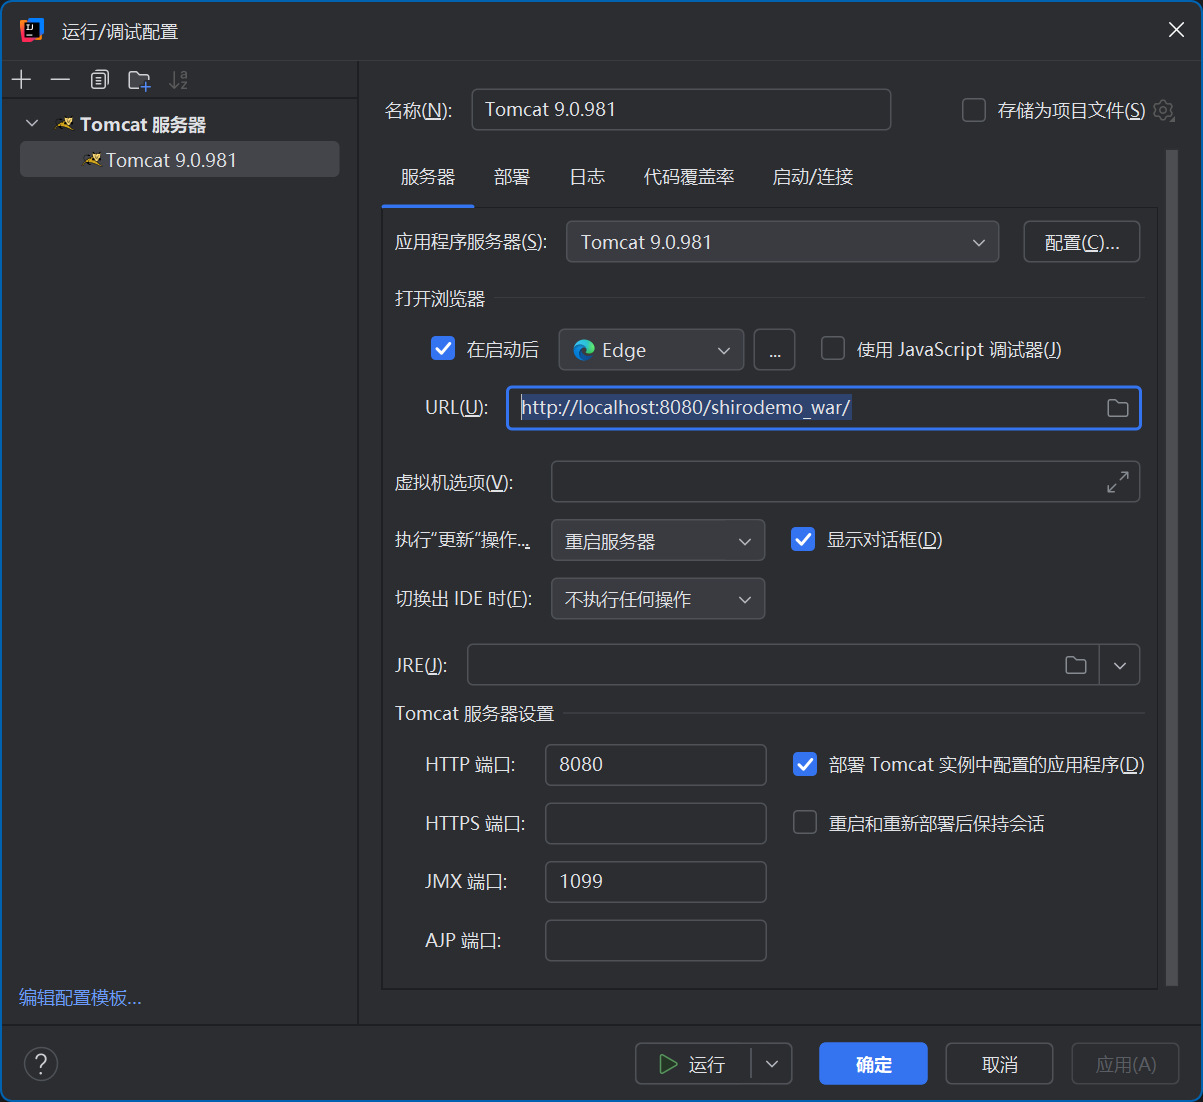The width and height of the screenshot is (1203, 1102).
Task: Enable 重启和重新部署后保持会话 checkbox
Action: pos(805,822)
